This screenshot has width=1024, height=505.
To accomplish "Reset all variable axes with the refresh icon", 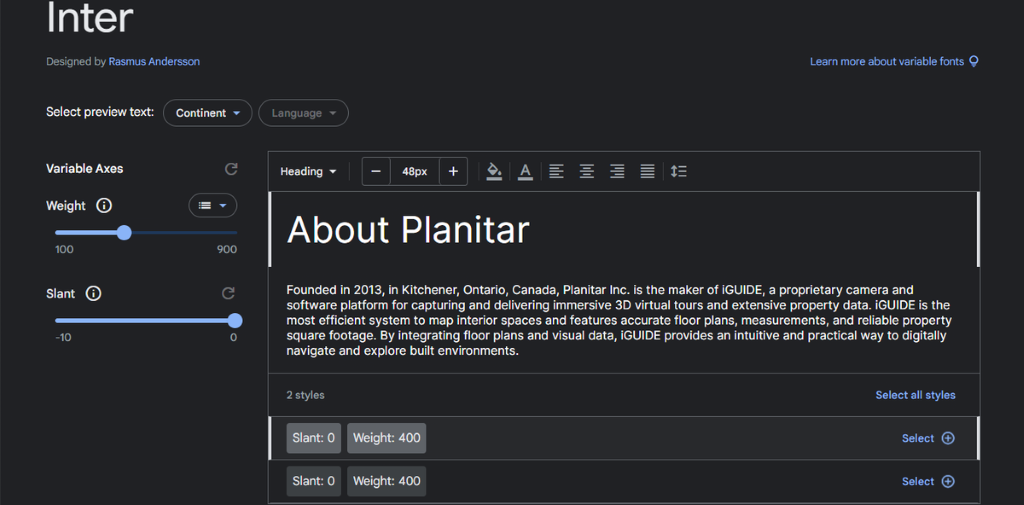I will click(x=231, y=169).
